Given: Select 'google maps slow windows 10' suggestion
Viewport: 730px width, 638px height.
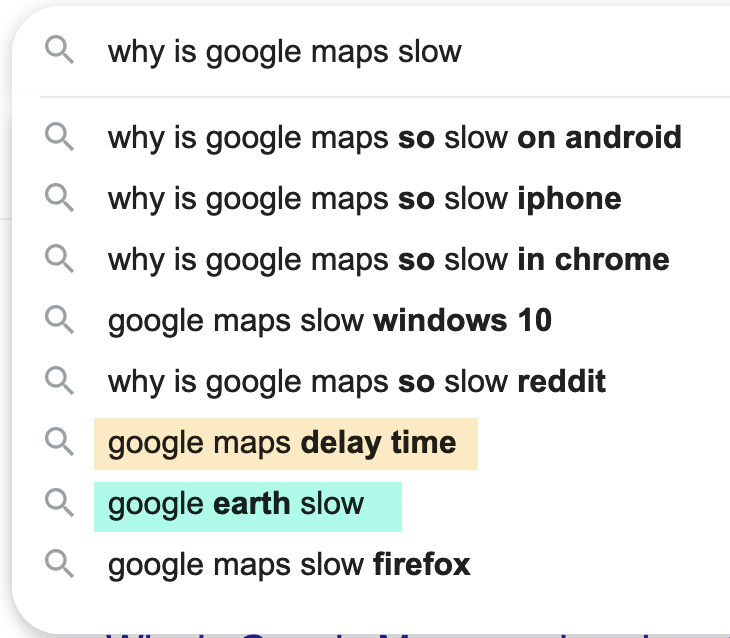Looking at the screenshot, I should [x=329, y=320].
